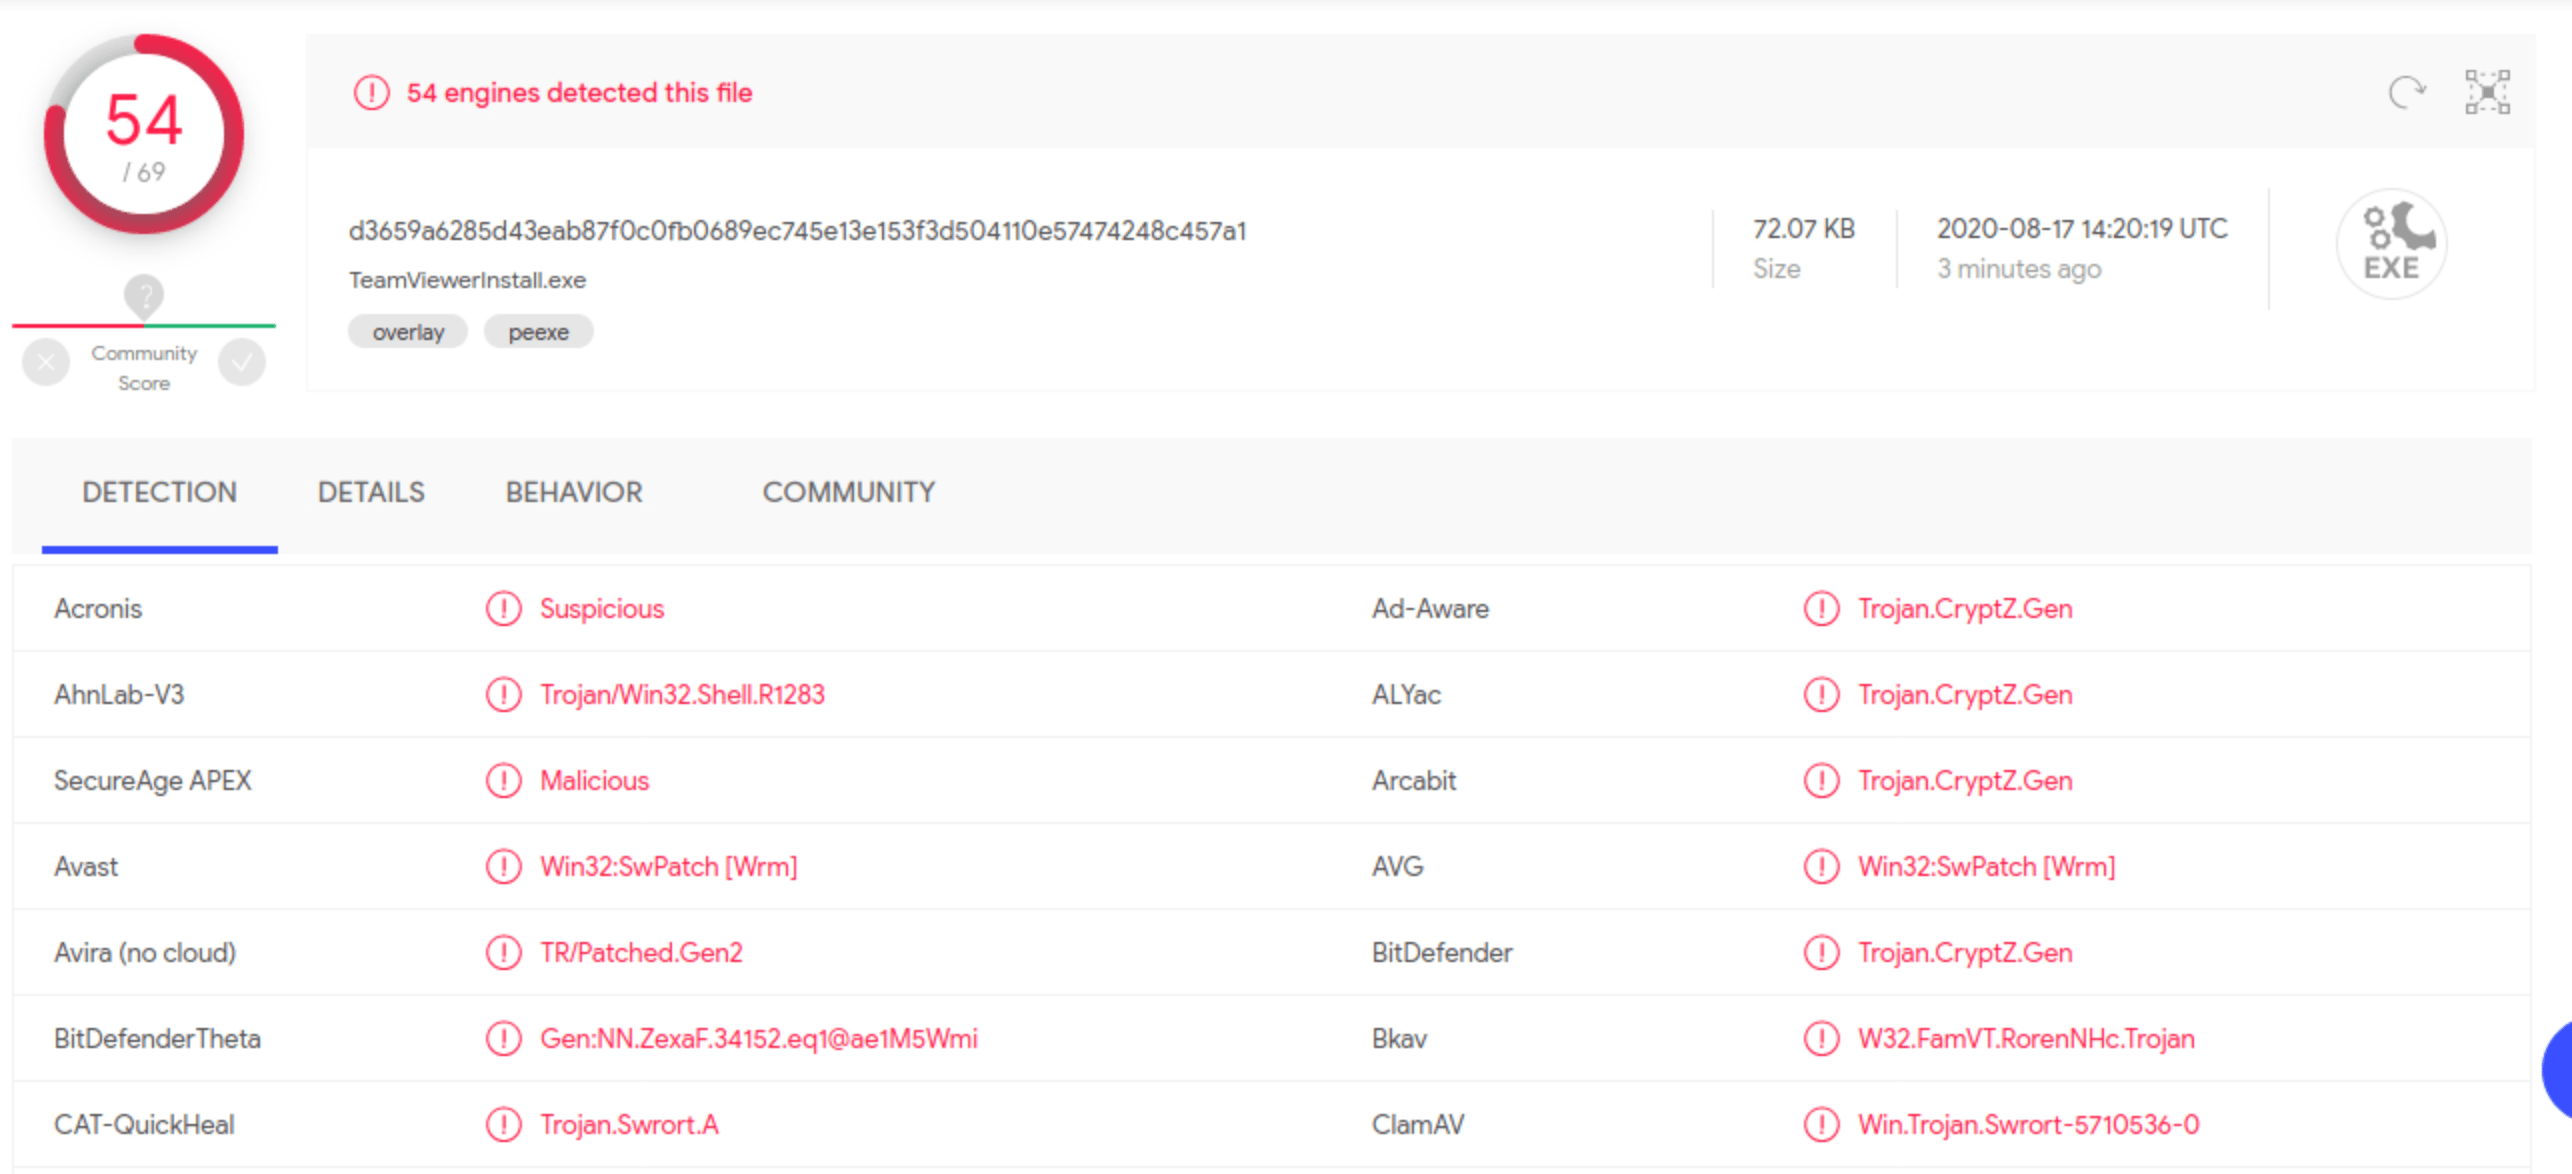Viewport: 2572px width, 1174px height.
Task: Click the community score question mark marker
Action: coord(144,296)
